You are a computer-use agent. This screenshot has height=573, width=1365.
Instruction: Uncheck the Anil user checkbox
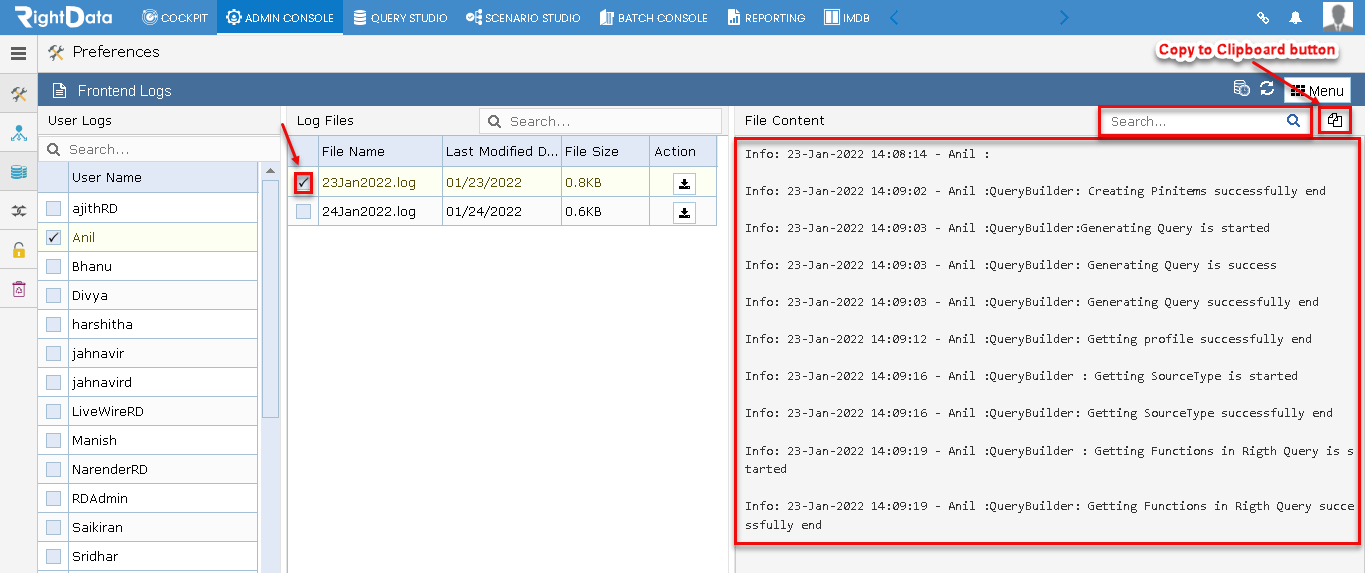click(x=53, y=238)
